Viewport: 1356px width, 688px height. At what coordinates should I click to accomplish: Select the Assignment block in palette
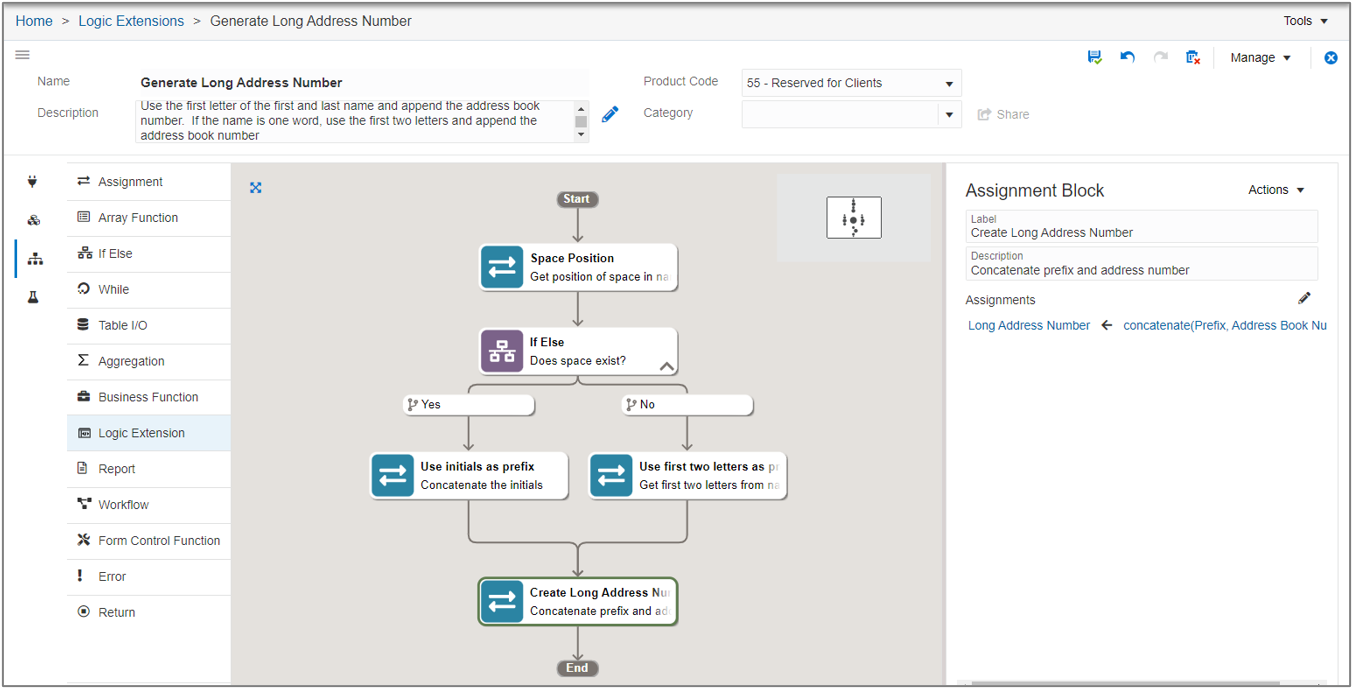tap(149, 182)
